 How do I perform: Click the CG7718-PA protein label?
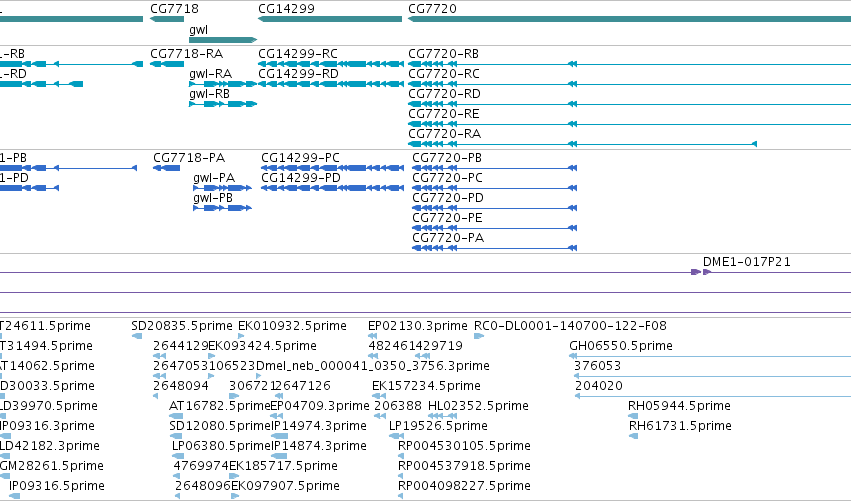click(x=189, y=158)
